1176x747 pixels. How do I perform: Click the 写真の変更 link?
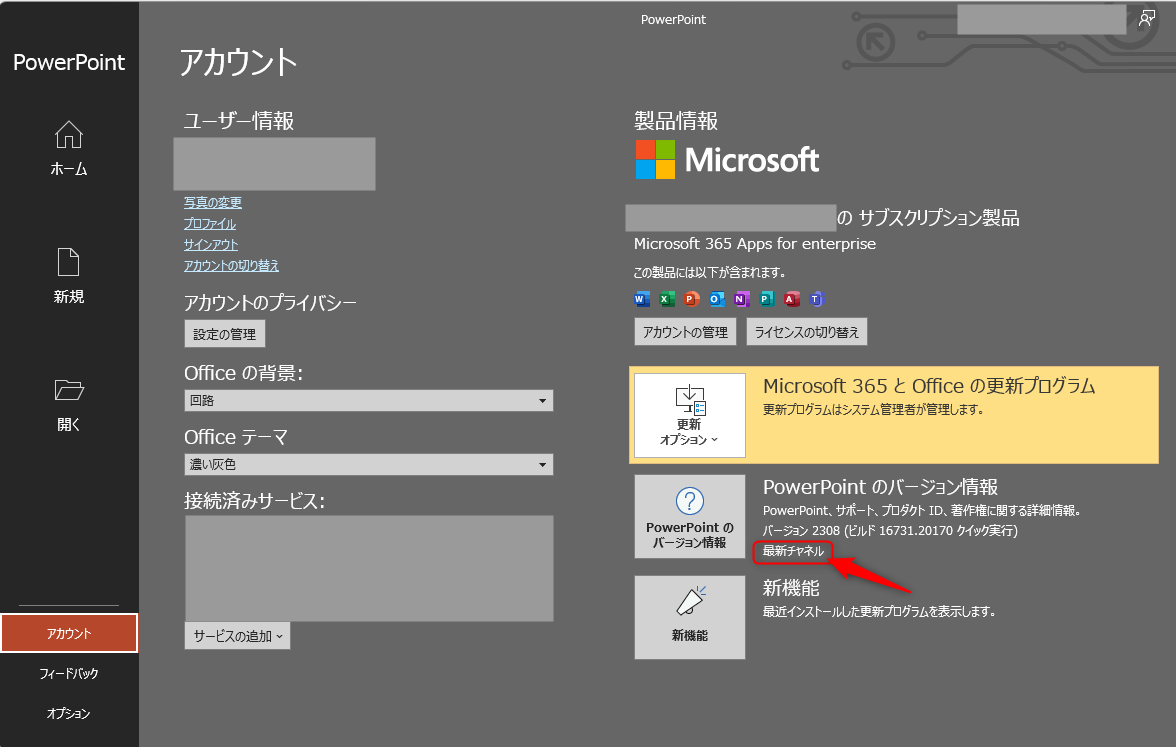213,202
